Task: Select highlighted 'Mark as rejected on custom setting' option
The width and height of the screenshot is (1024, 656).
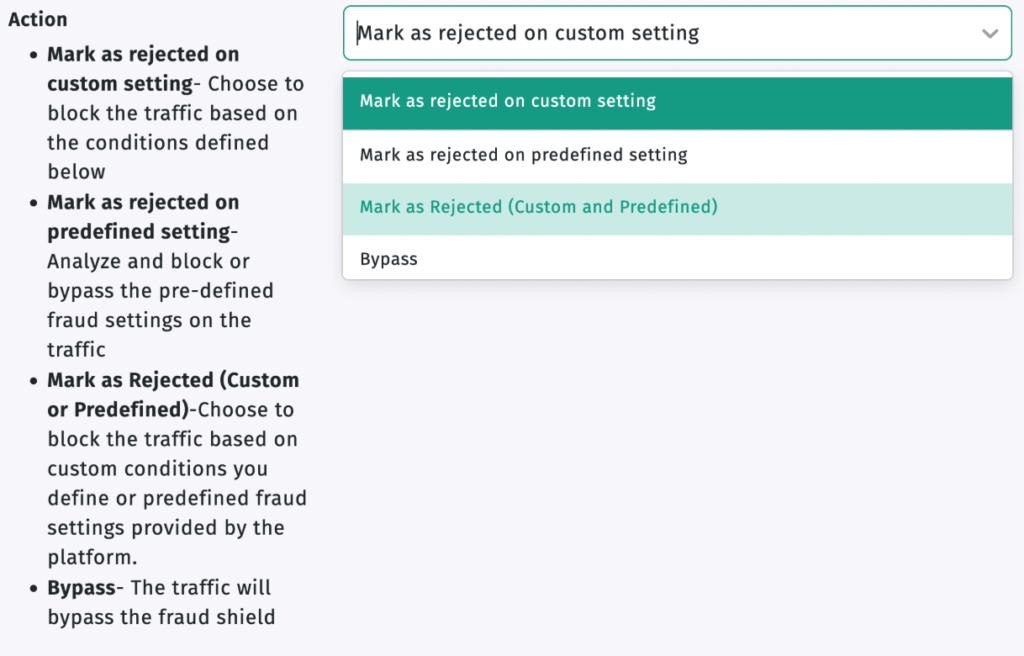Action: (507, 101)
